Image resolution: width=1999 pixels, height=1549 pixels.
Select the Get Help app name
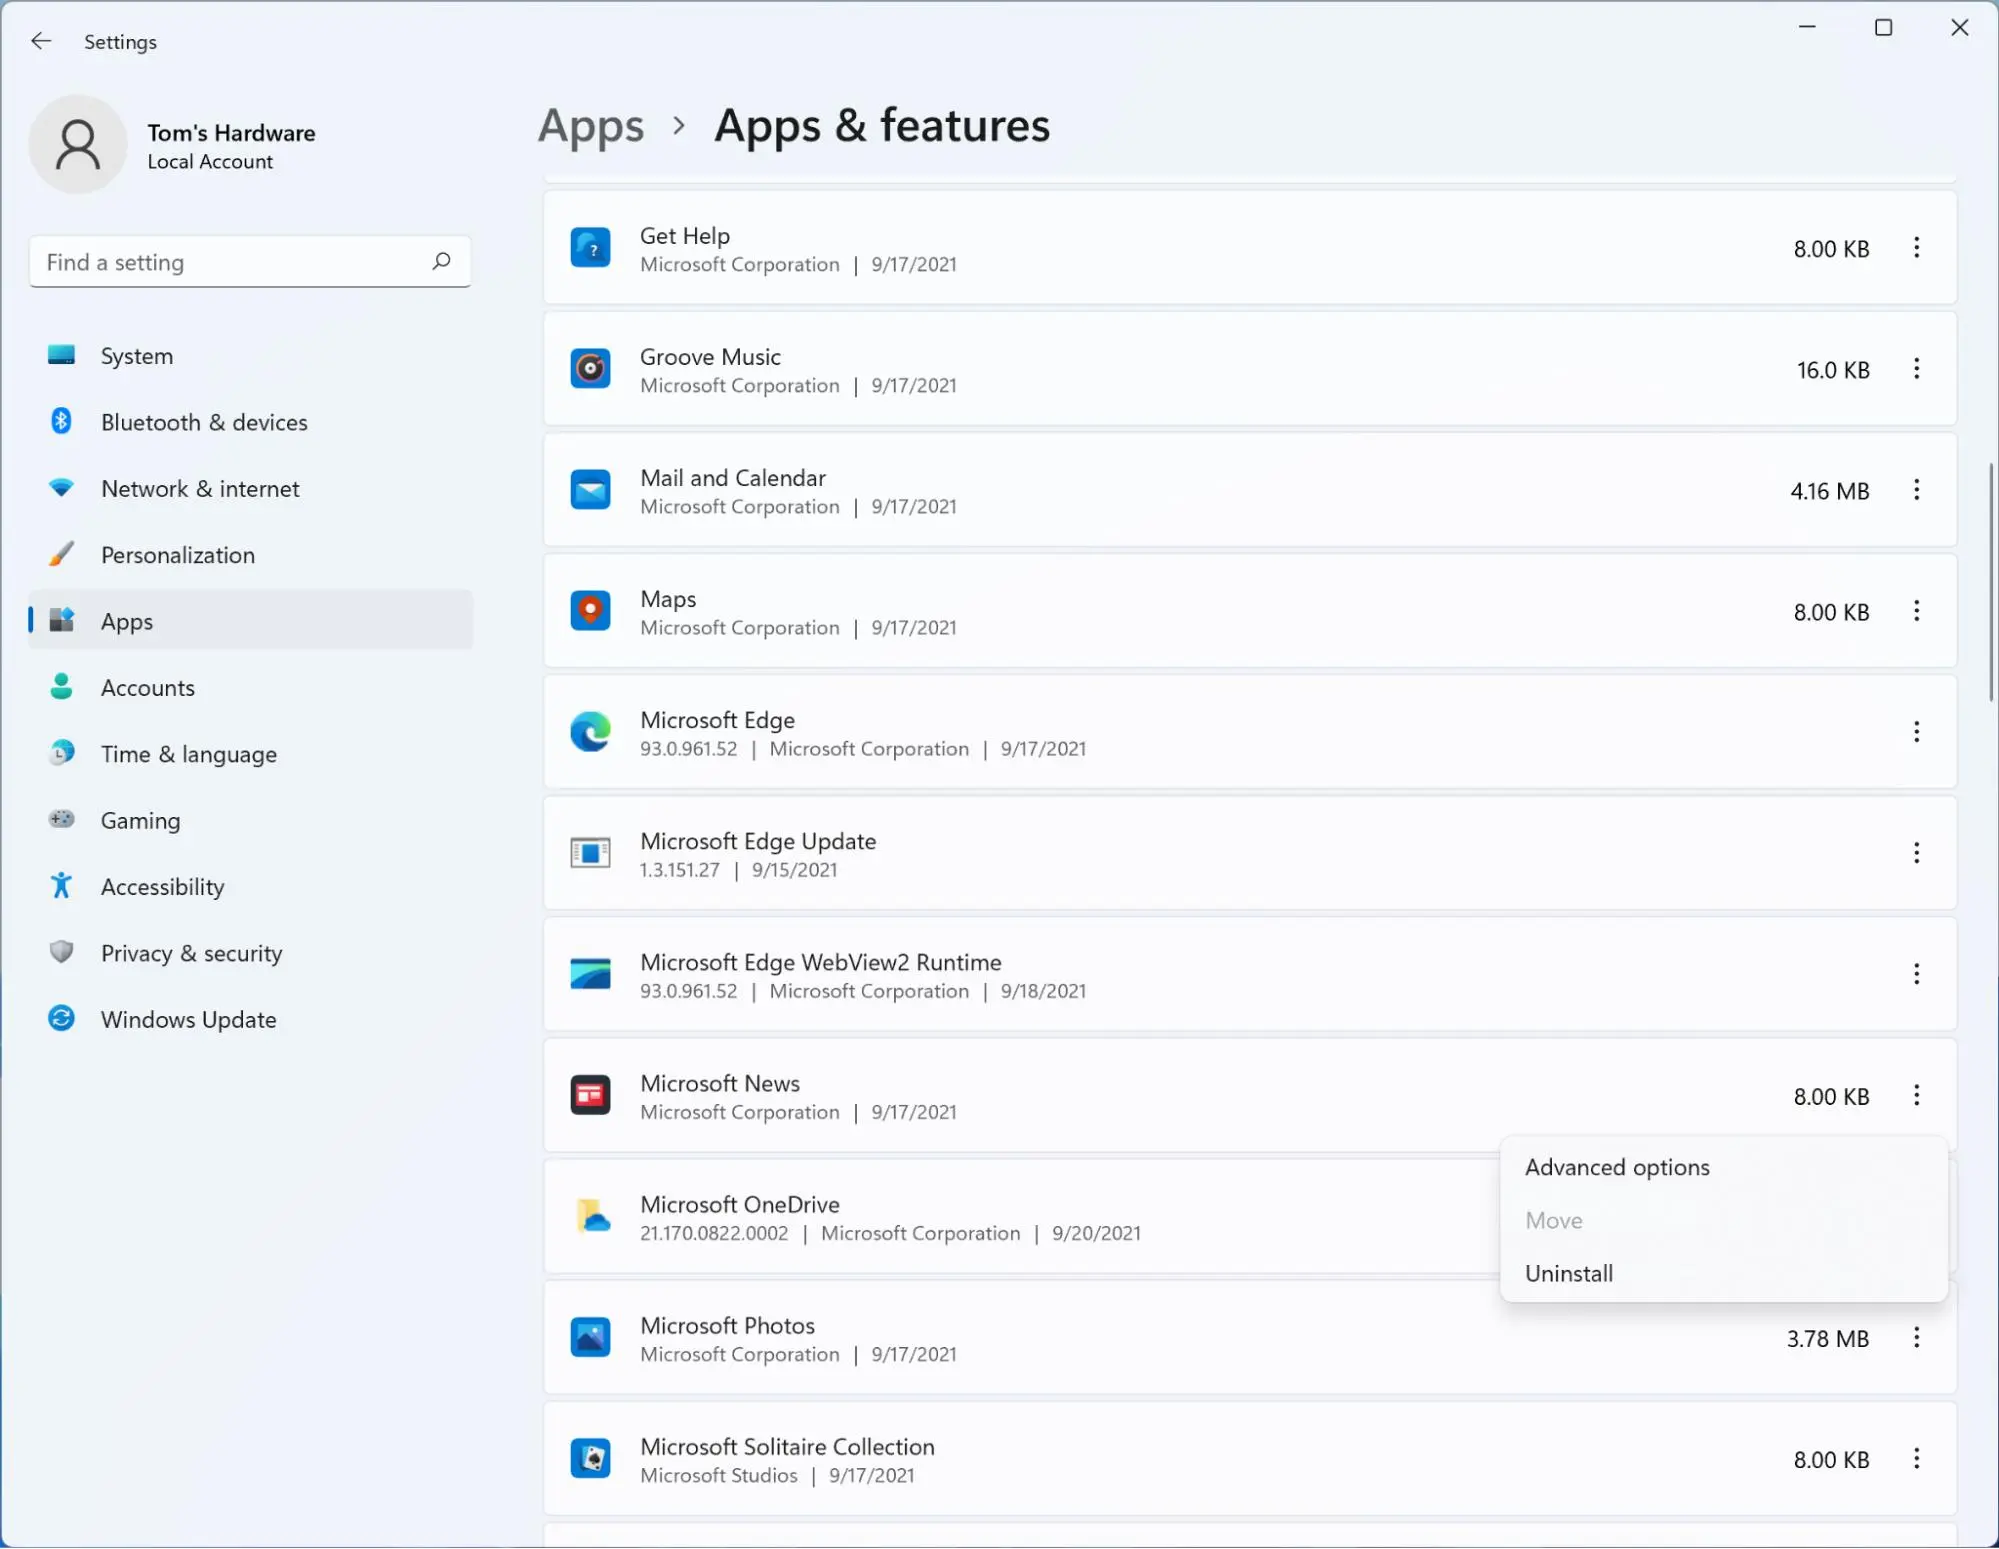pyautogui.click(x=685, y=236)
